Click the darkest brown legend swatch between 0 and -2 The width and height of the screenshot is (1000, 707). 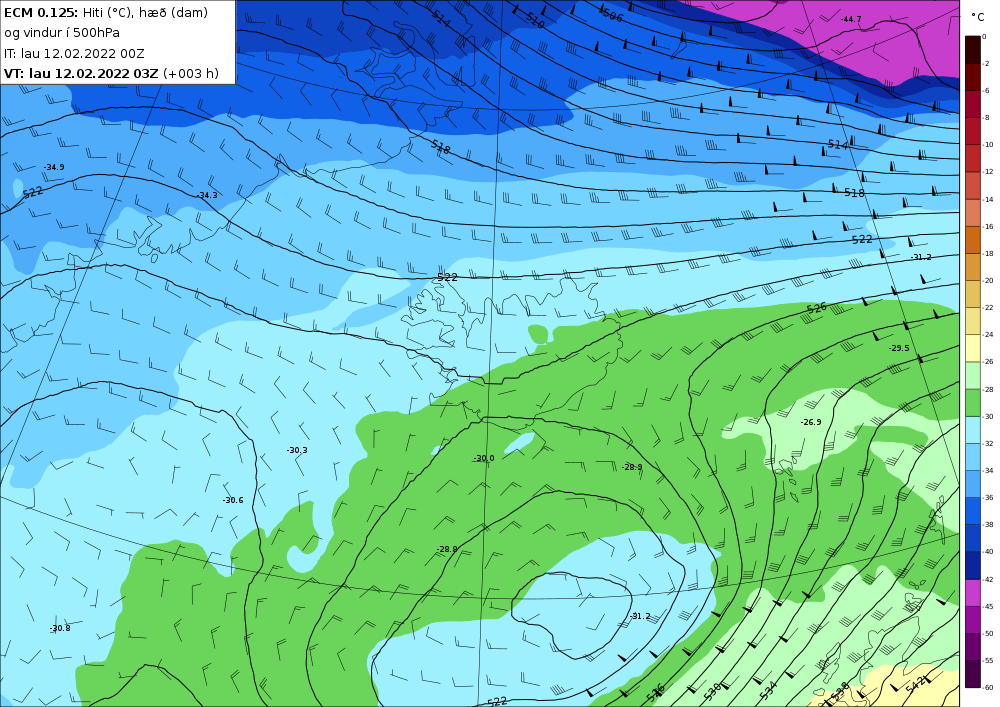973,50
